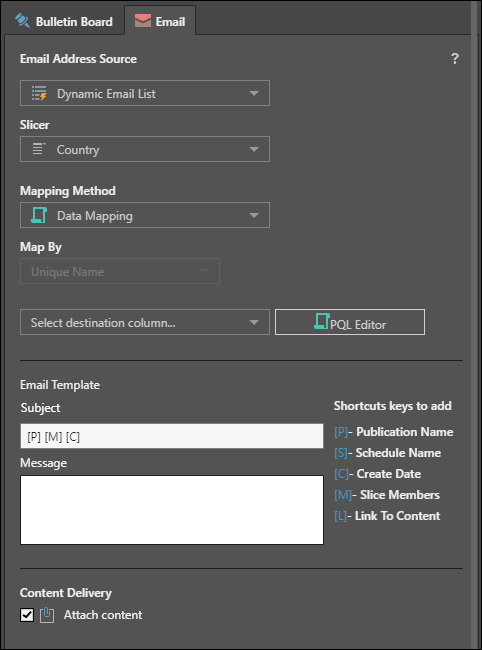The image size is (482, 650).
Task: Open the PQL Editor button
Action: point(350,322)
